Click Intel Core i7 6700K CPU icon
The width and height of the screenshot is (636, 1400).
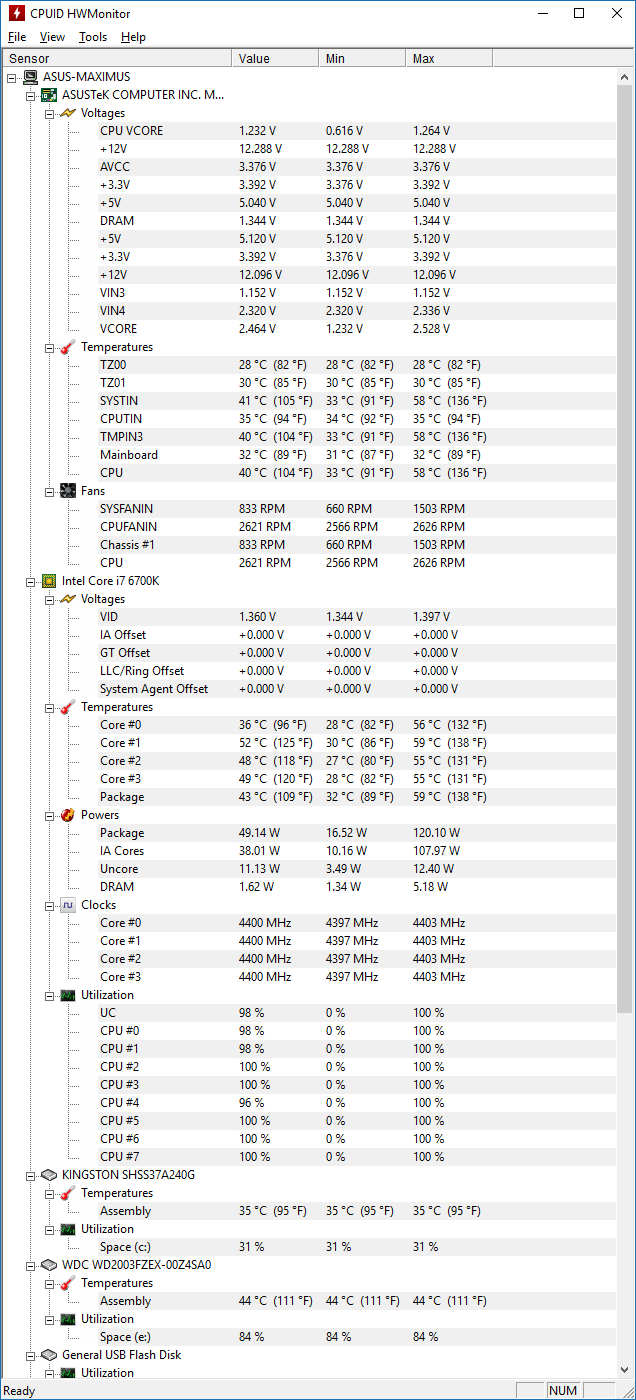point(49,581)
